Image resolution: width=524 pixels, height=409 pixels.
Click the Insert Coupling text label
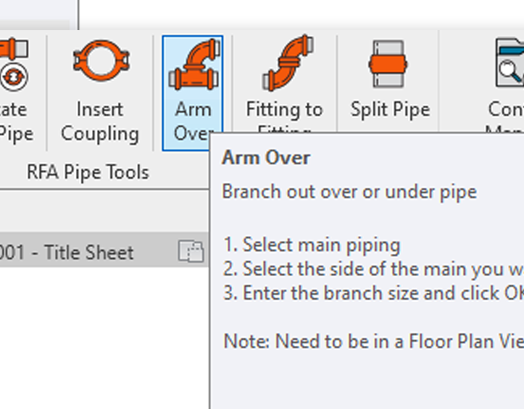pyautogui.click(x=100, y=122)
